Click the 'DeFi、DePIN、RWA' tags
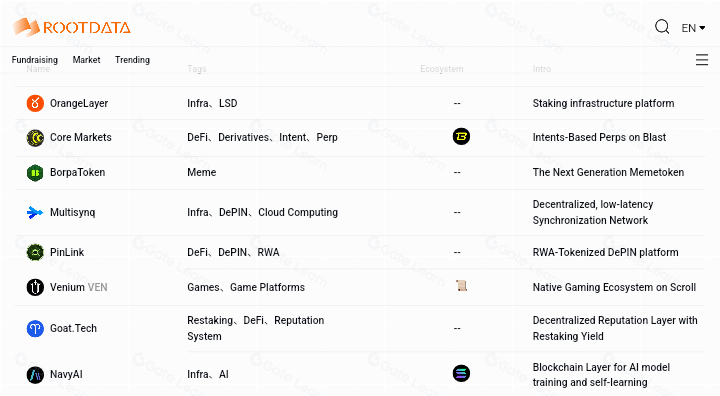This screenshot has height=396, width=720. pos(233,252)
